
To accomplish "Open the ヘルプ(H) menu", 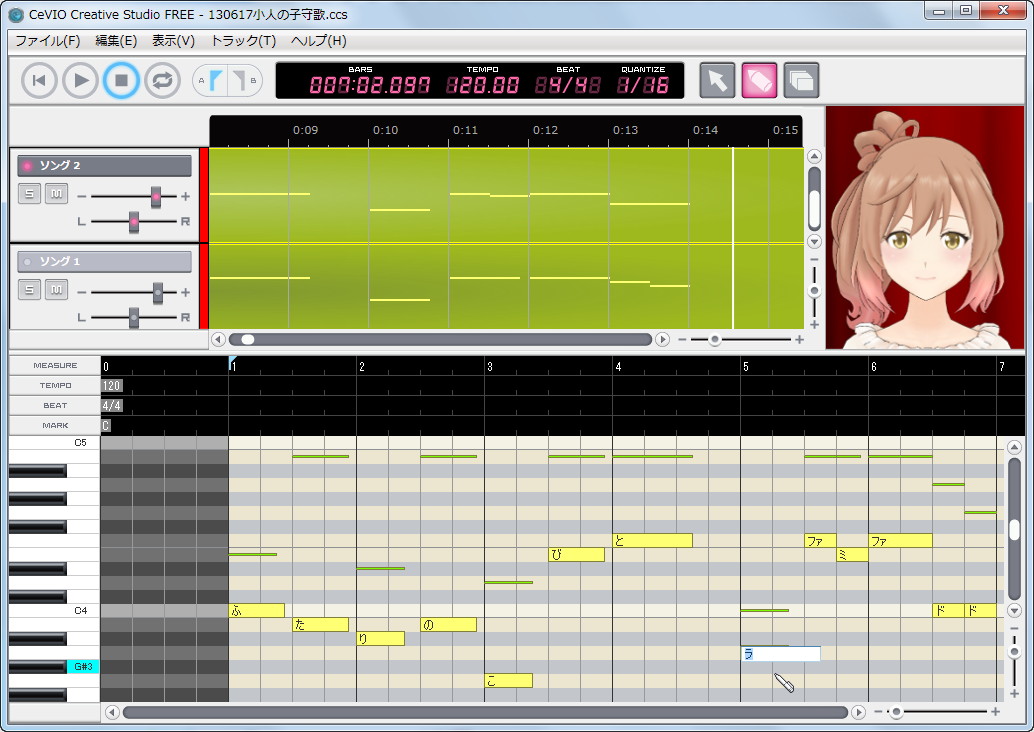I will [318, 41].
